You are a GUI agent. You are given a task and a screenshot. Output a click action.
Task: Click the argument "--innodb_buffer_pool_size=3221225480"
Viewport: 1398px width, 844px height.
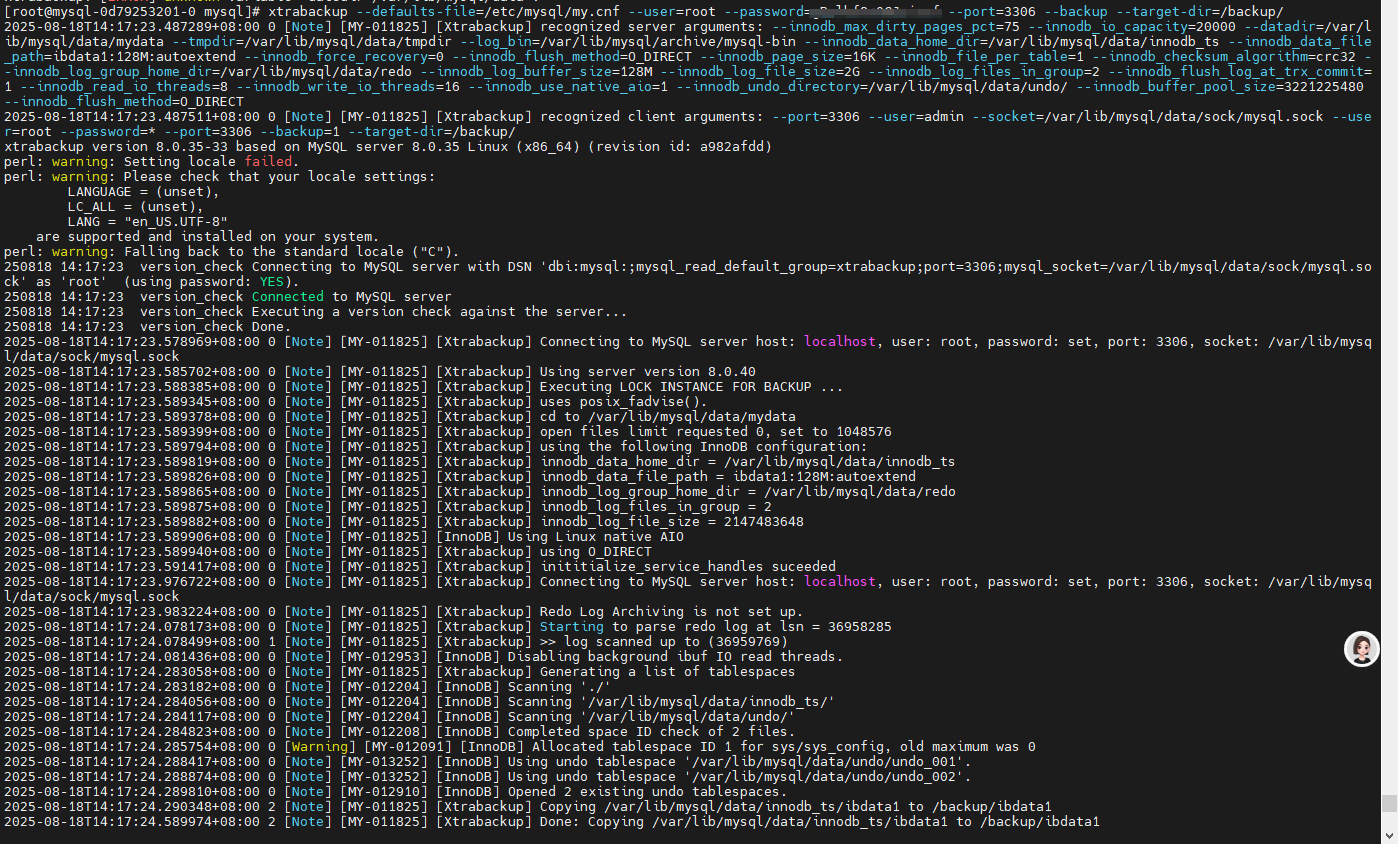(x=1220, y=87)
